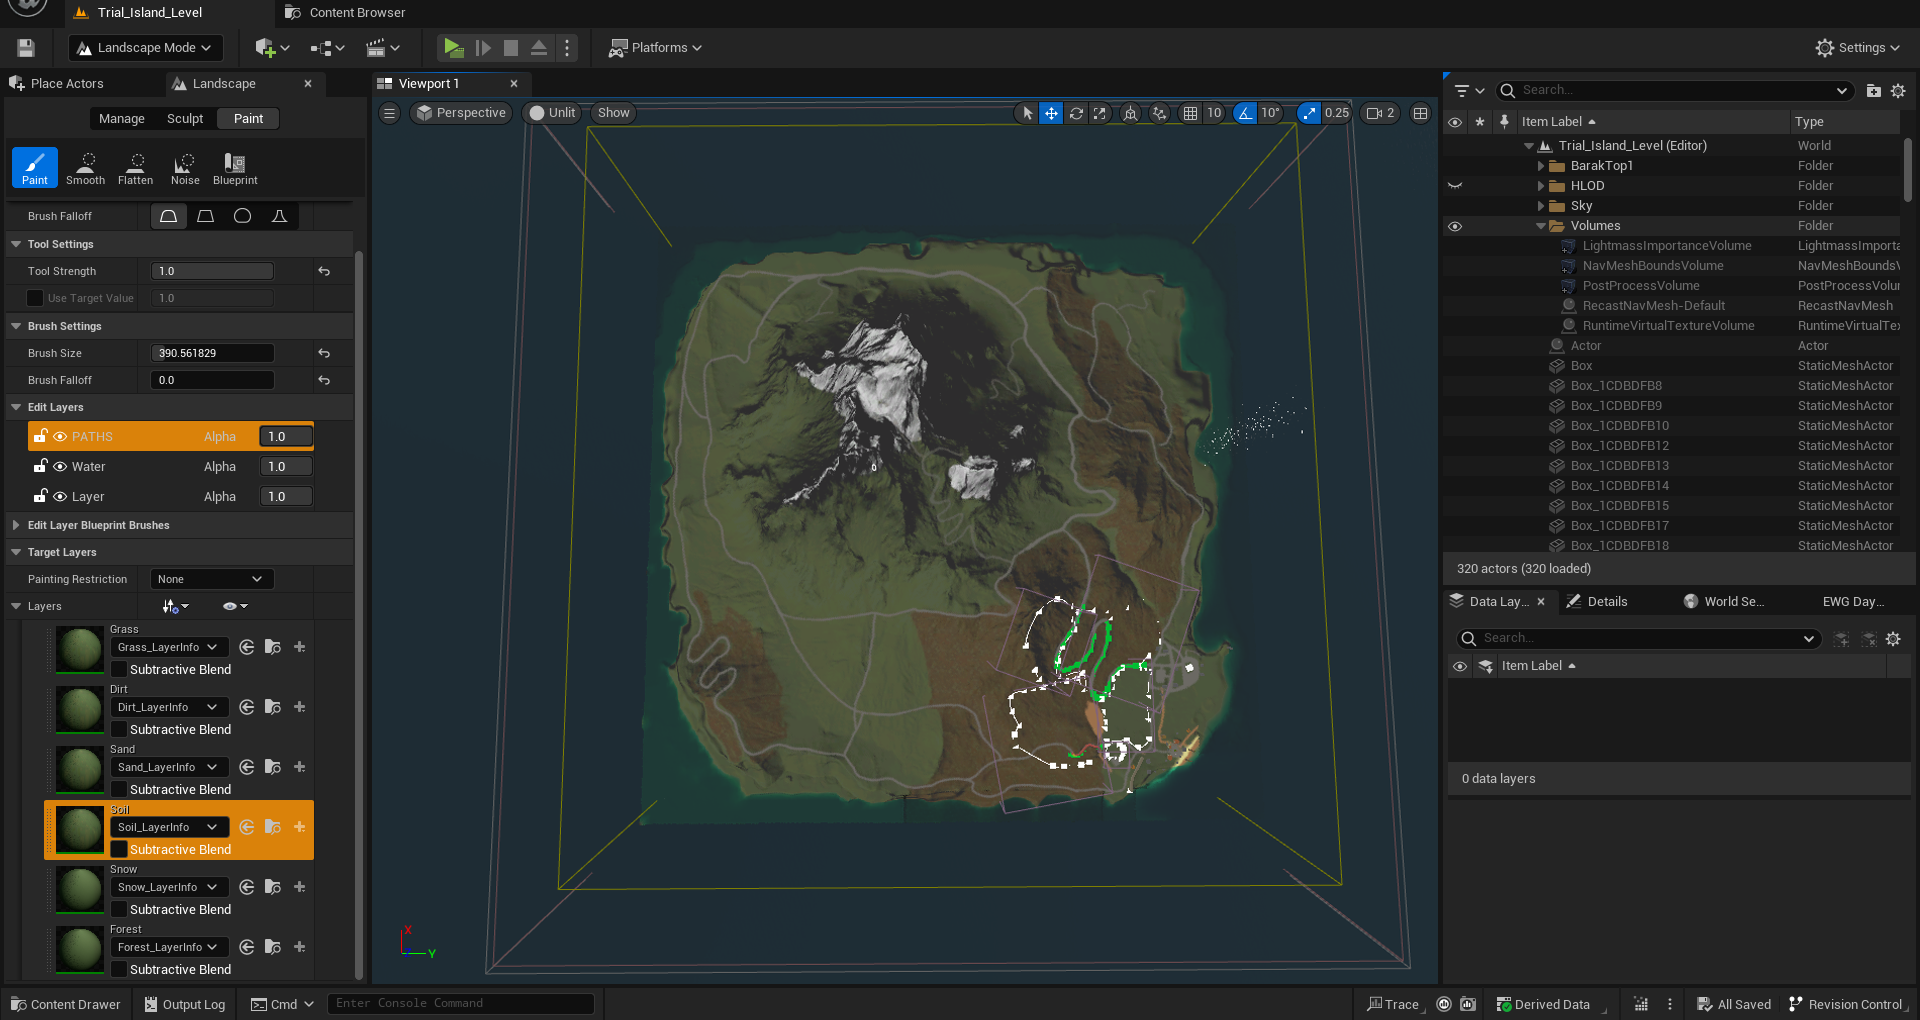Open the Landscape Mode dropdown
The width and height of the screenshot is (1920, 1020).
click(145, 47)
